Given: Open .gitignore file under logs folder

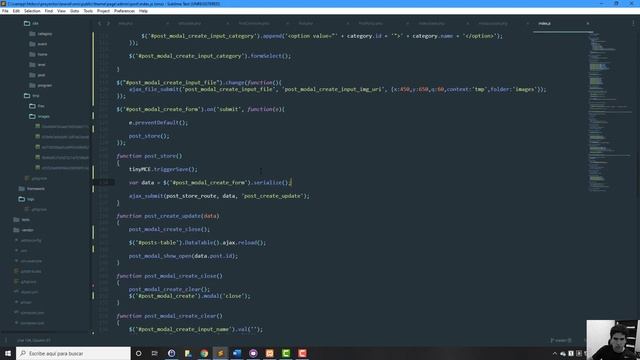Looking at the screenshot, I should (36, 209).
